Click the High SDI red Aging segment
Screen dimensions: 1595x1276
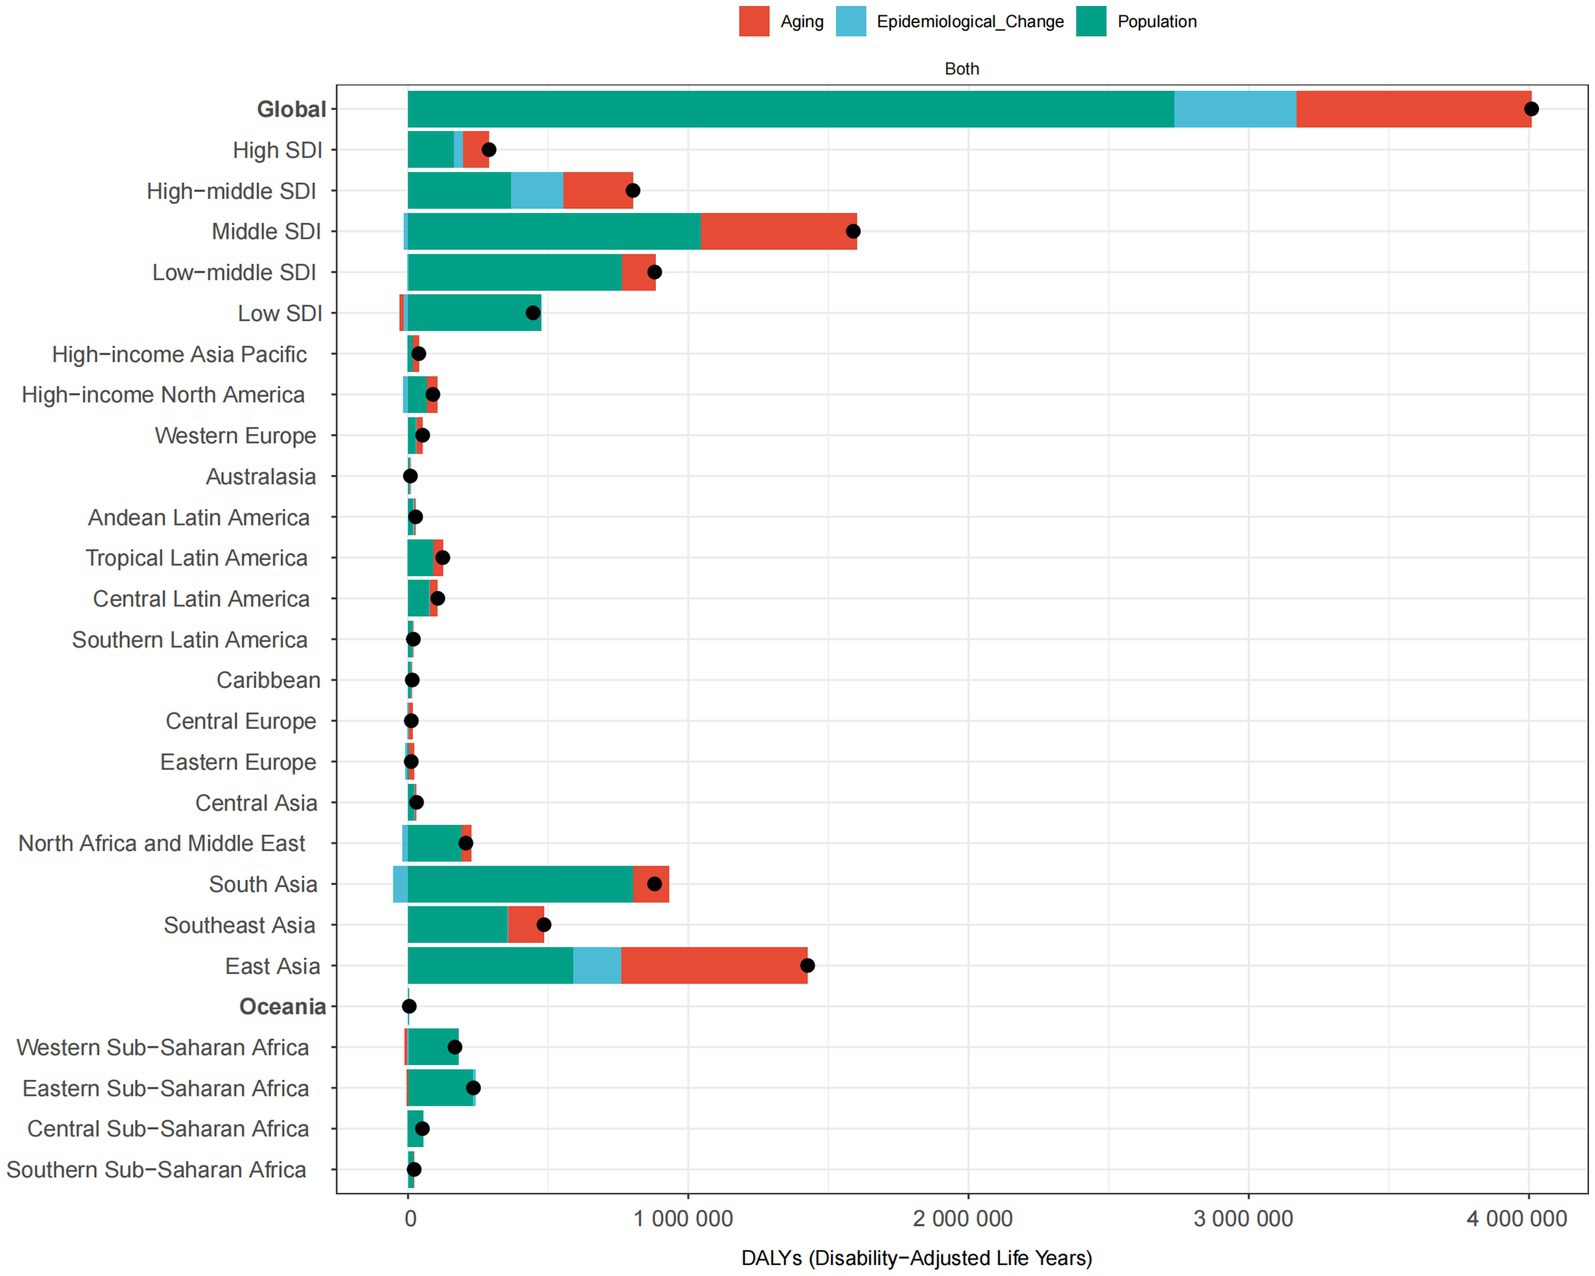point(476,150)
